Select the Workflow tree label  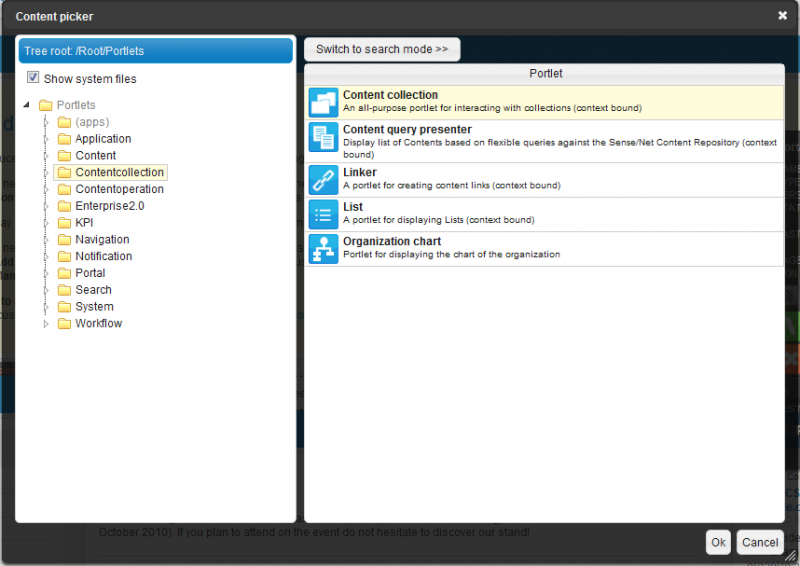click(x=98, y=324)
